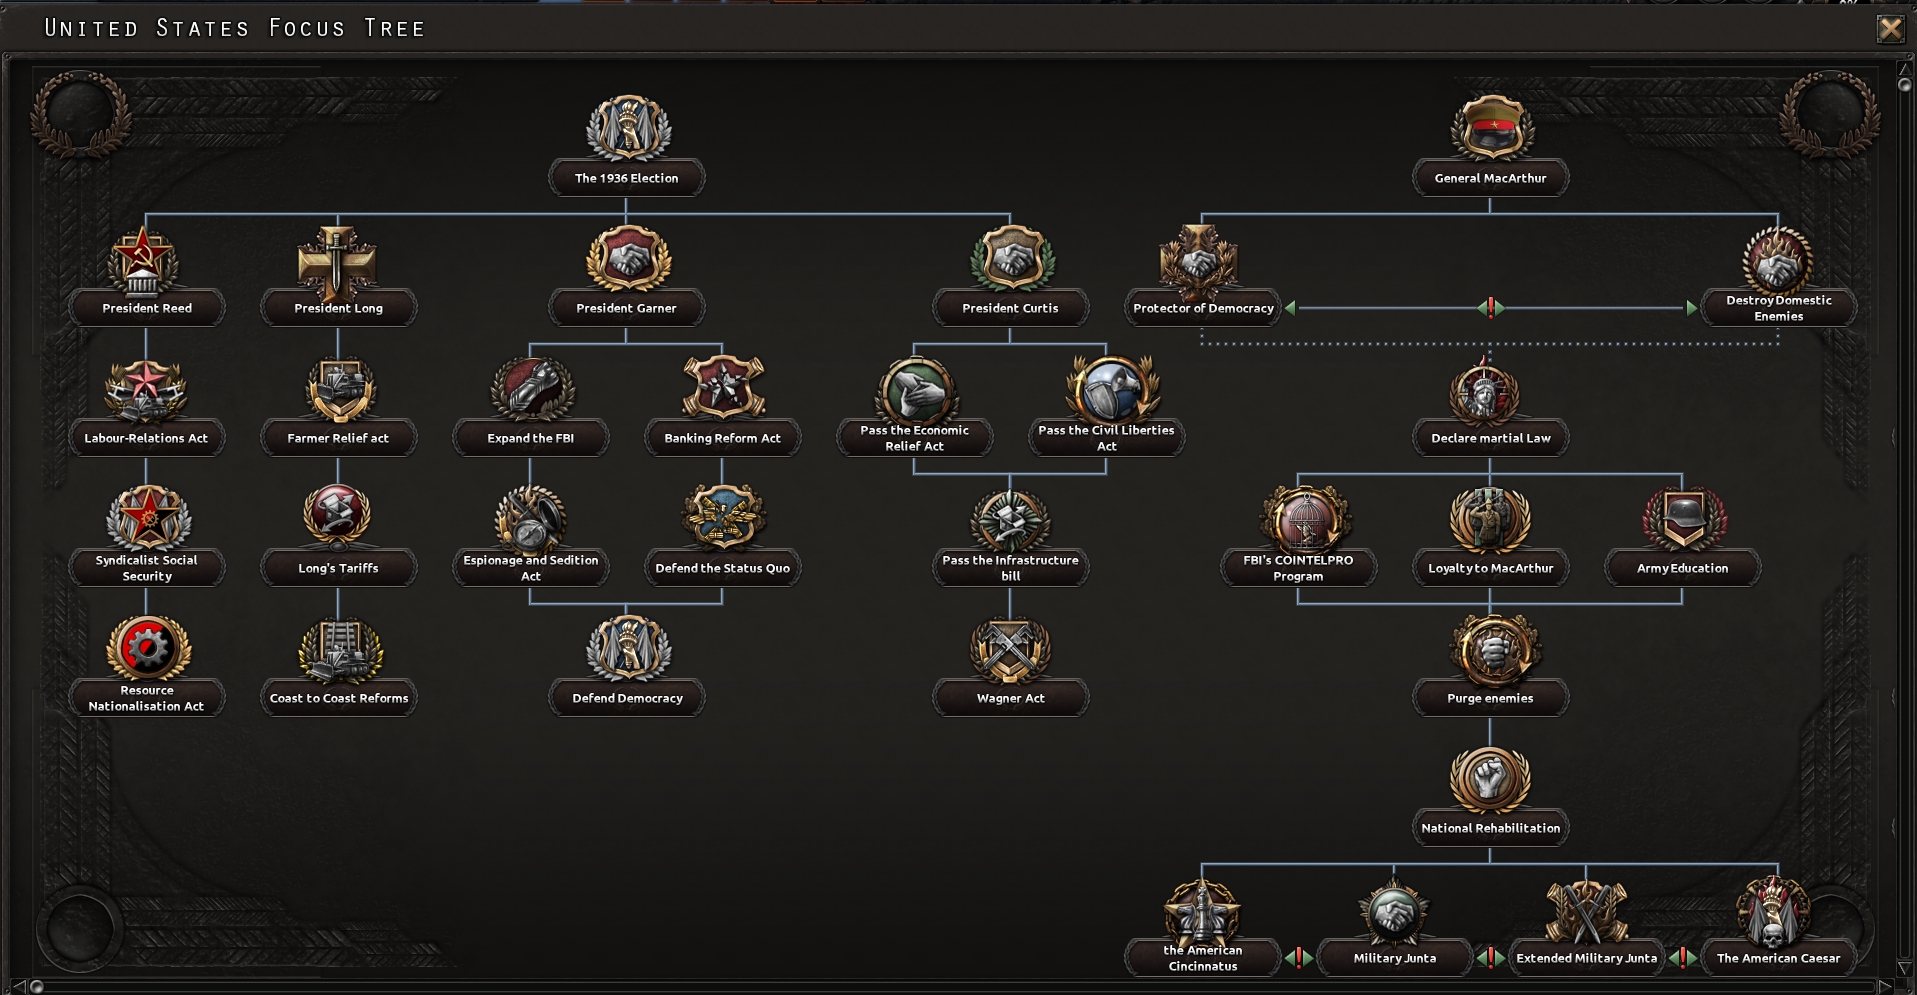Image resolution: width=1917 pixels, height=995 pixels.
Task: Open the Expand the FBI focus icon
Action: [531, 388]
